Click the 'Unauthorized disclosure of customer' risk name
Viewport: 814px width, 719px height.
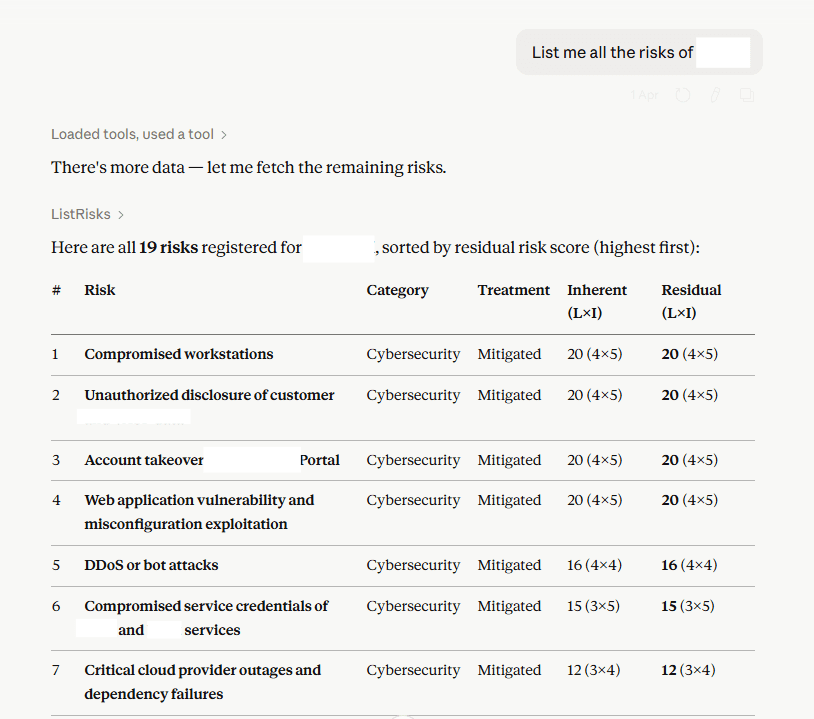[209, 395]
